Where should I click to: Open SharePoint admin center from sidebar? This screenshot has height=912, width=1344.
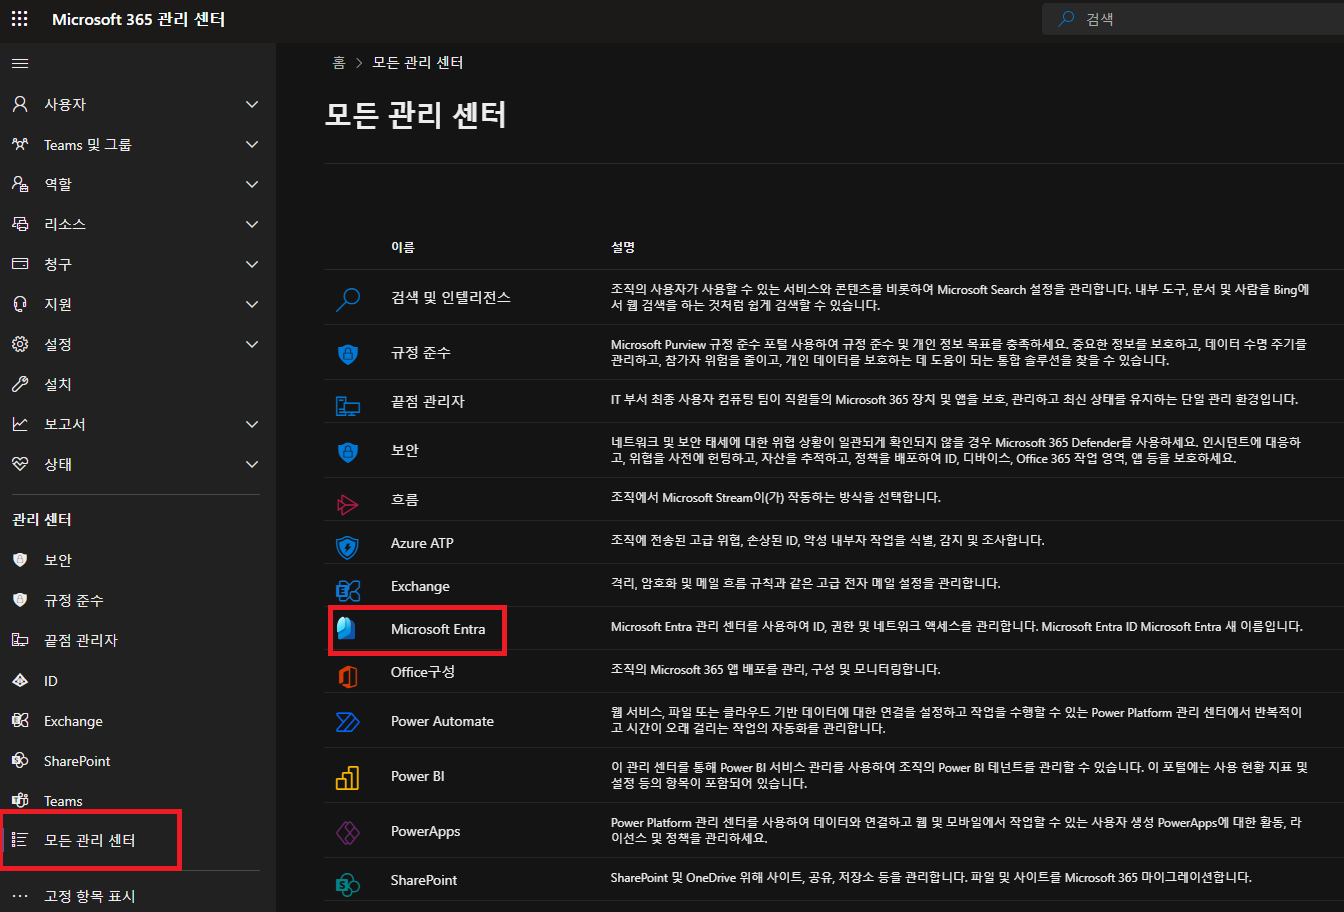[77, 761]
